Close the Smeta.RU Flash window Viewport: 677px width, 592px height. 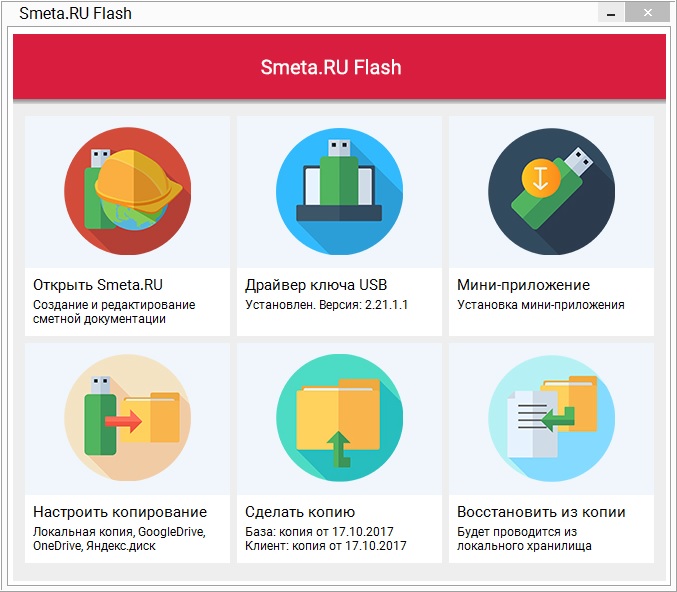click(648, 13)
